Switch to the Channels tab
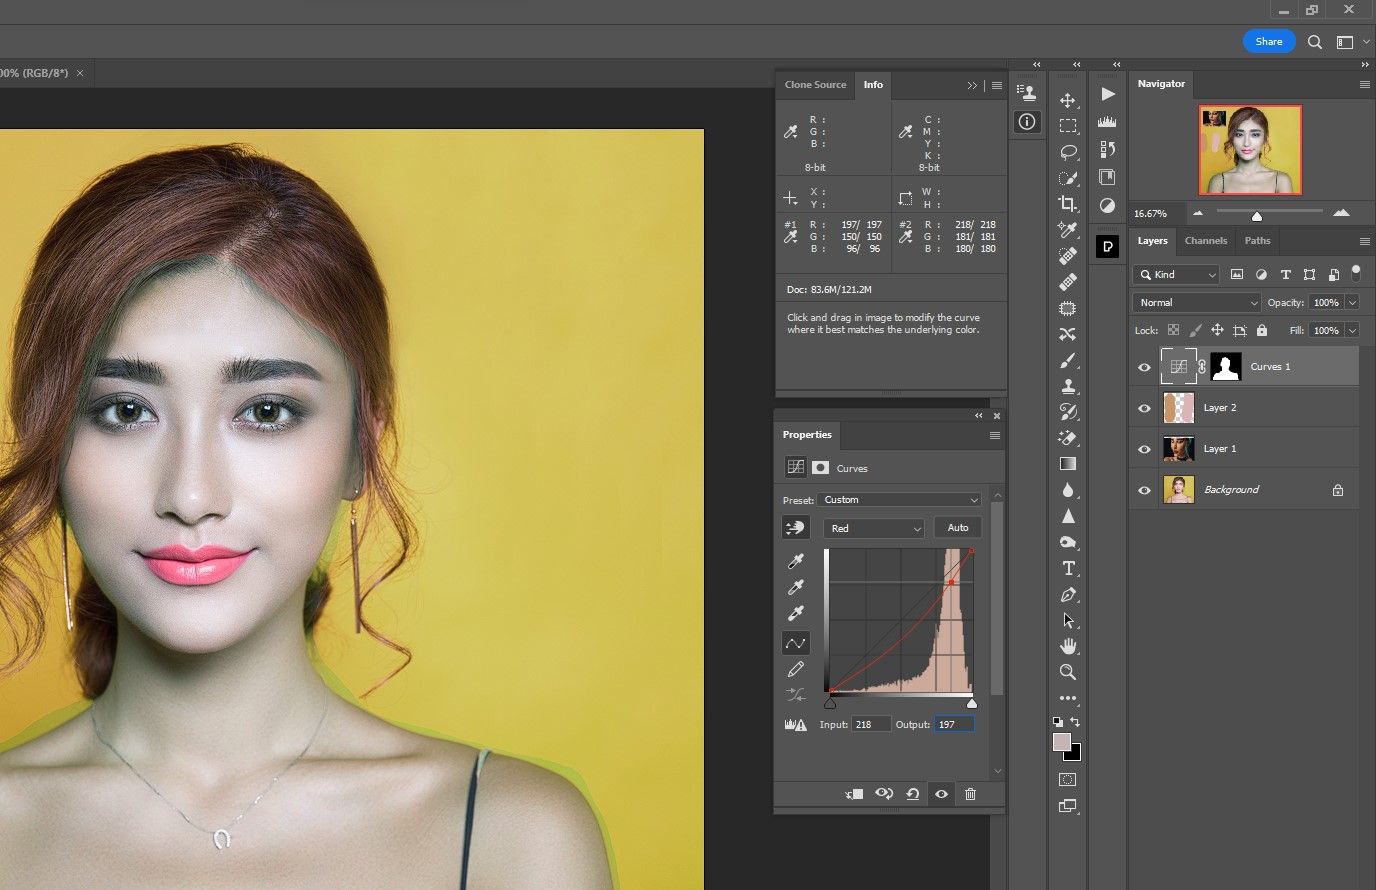This screenshot has width=1376, height=890. (x=1206, y=241)
